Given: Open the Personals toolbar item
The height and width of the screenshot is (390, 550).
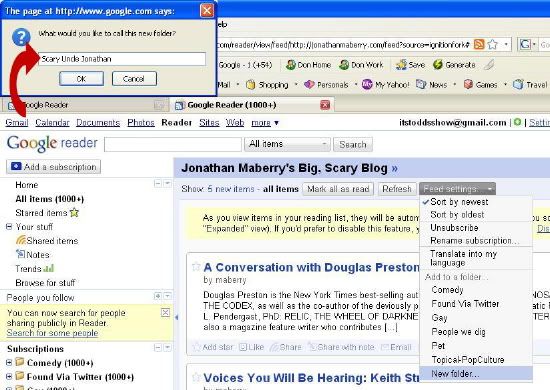Looking at the screenshot, I should [326, 85].
